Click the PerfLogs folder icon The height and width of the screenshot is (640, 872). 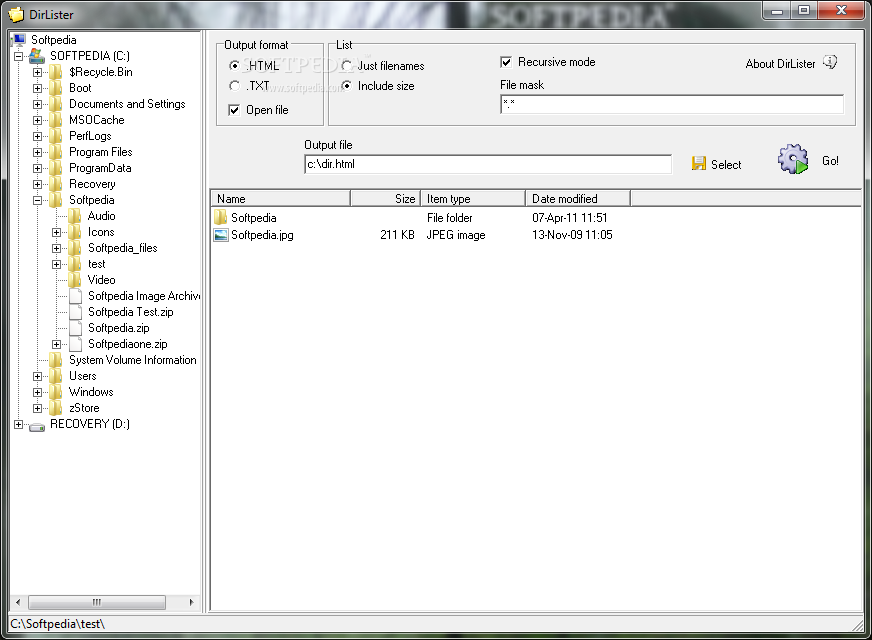point(56,136)
